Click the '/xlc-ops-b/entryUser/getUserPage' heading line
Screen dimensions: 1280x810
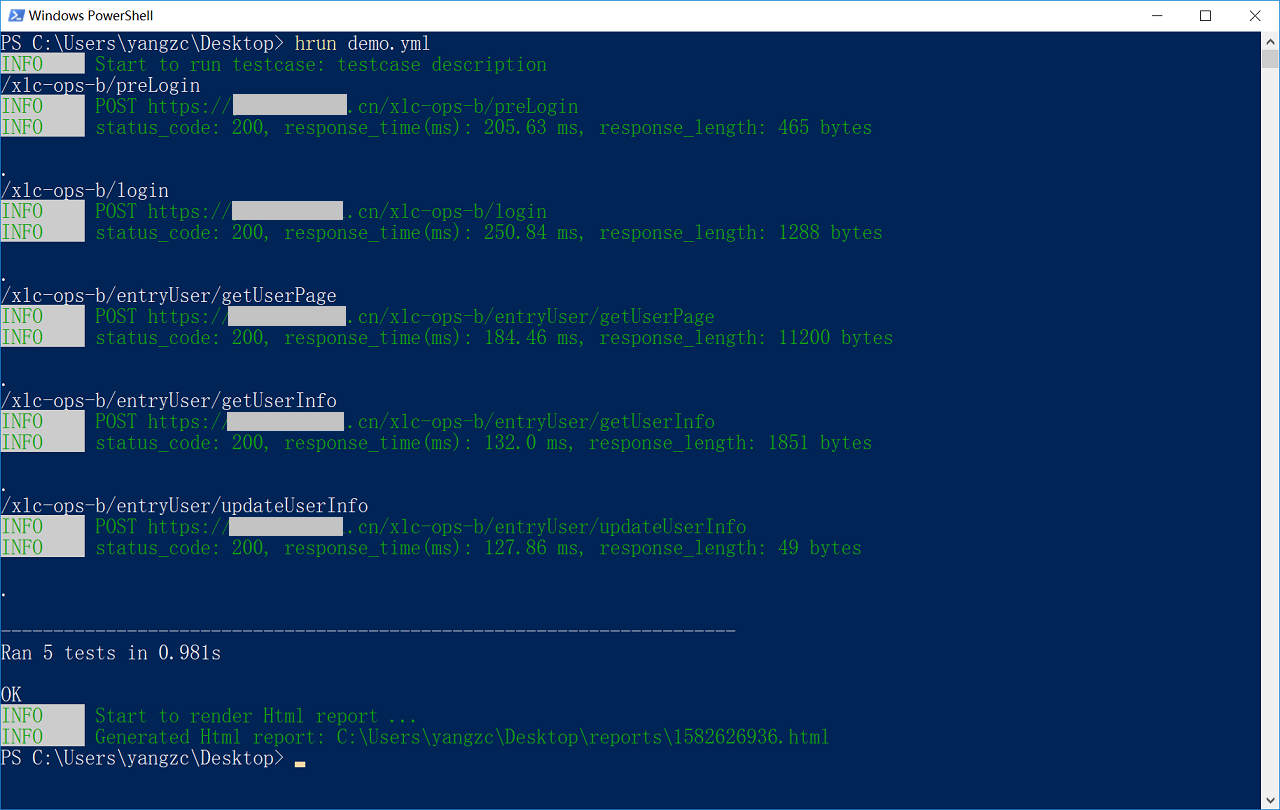tap(168, 295)
